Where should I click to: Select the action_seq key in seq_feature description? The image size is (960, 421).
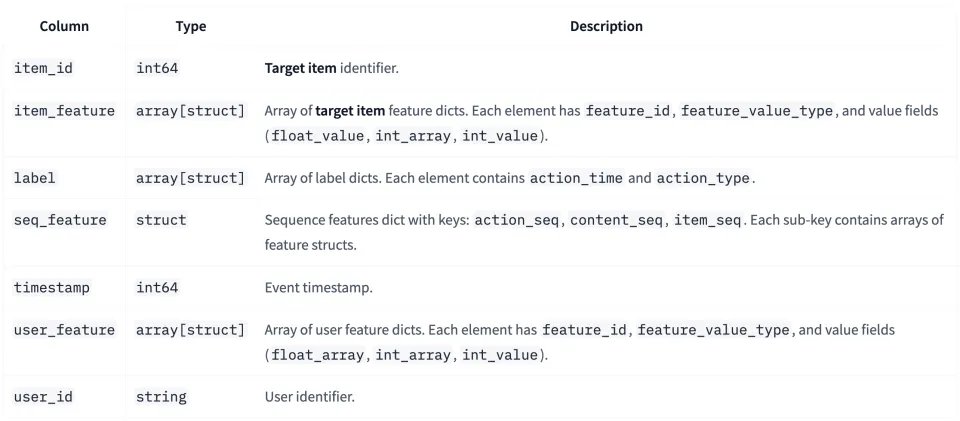pyautogui.click(x=522, y=220)
